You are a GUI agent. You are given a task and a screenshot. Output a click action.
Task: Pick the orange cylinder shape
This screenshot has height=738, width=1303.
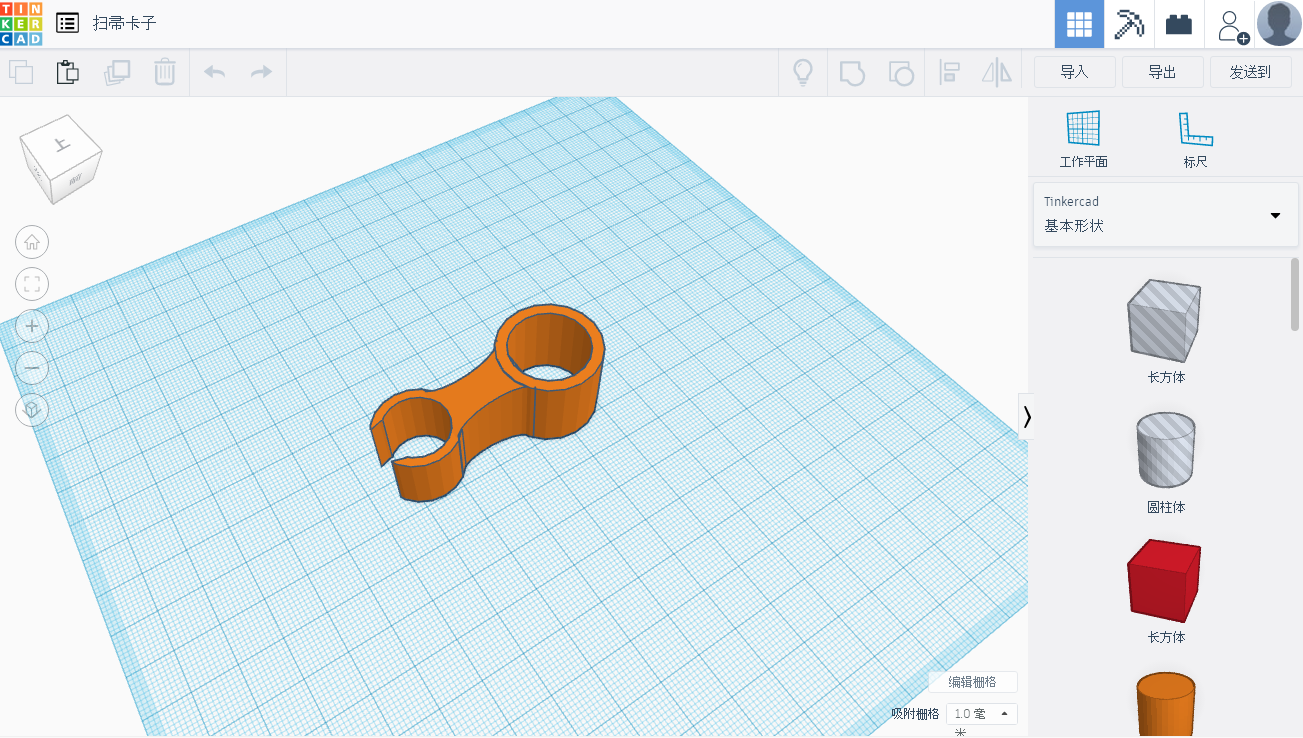[1165, 704]
